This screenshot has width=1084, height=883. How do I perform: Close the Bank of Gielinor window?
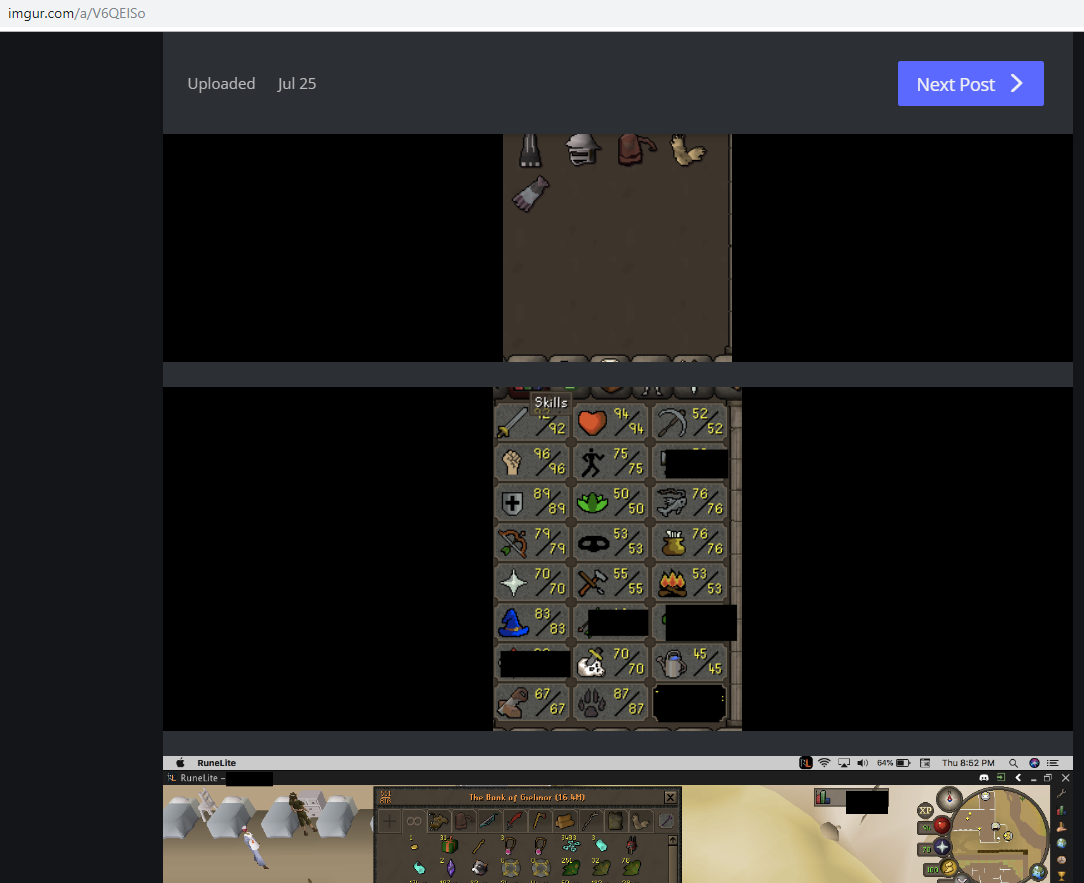coord(670,797)
